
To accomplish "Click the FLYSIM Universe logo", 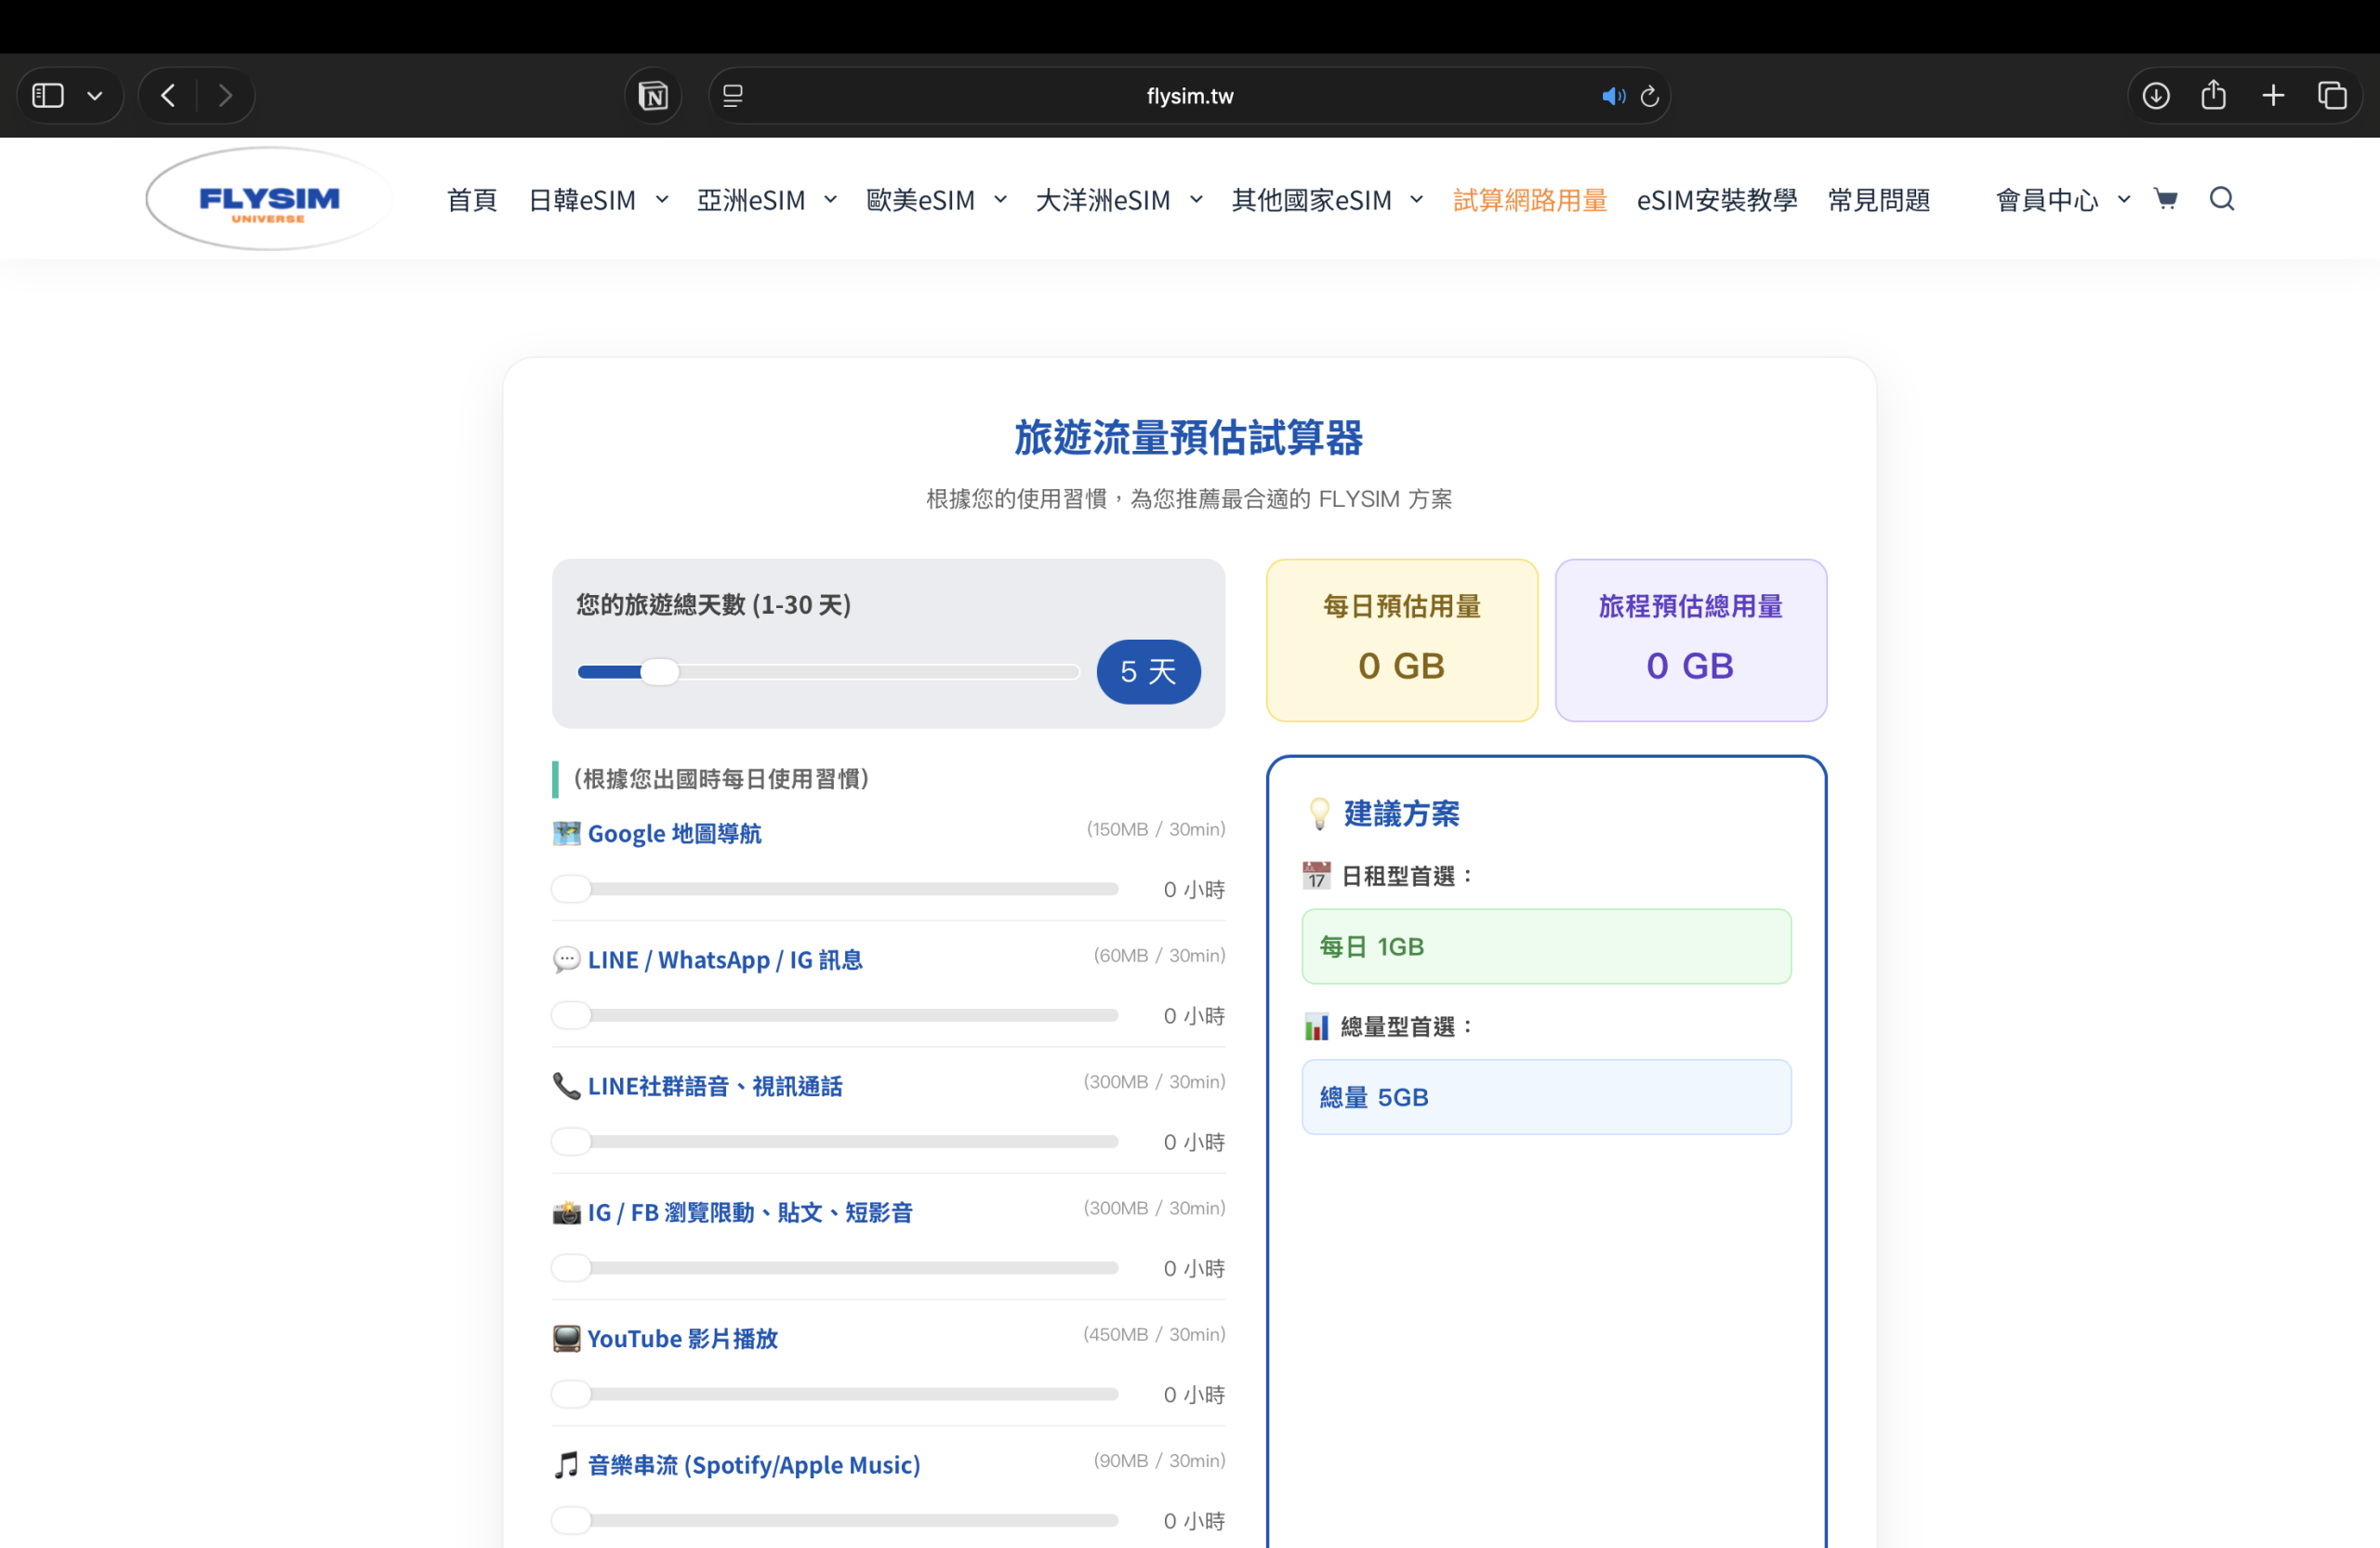I will click(x=269, y=200).
